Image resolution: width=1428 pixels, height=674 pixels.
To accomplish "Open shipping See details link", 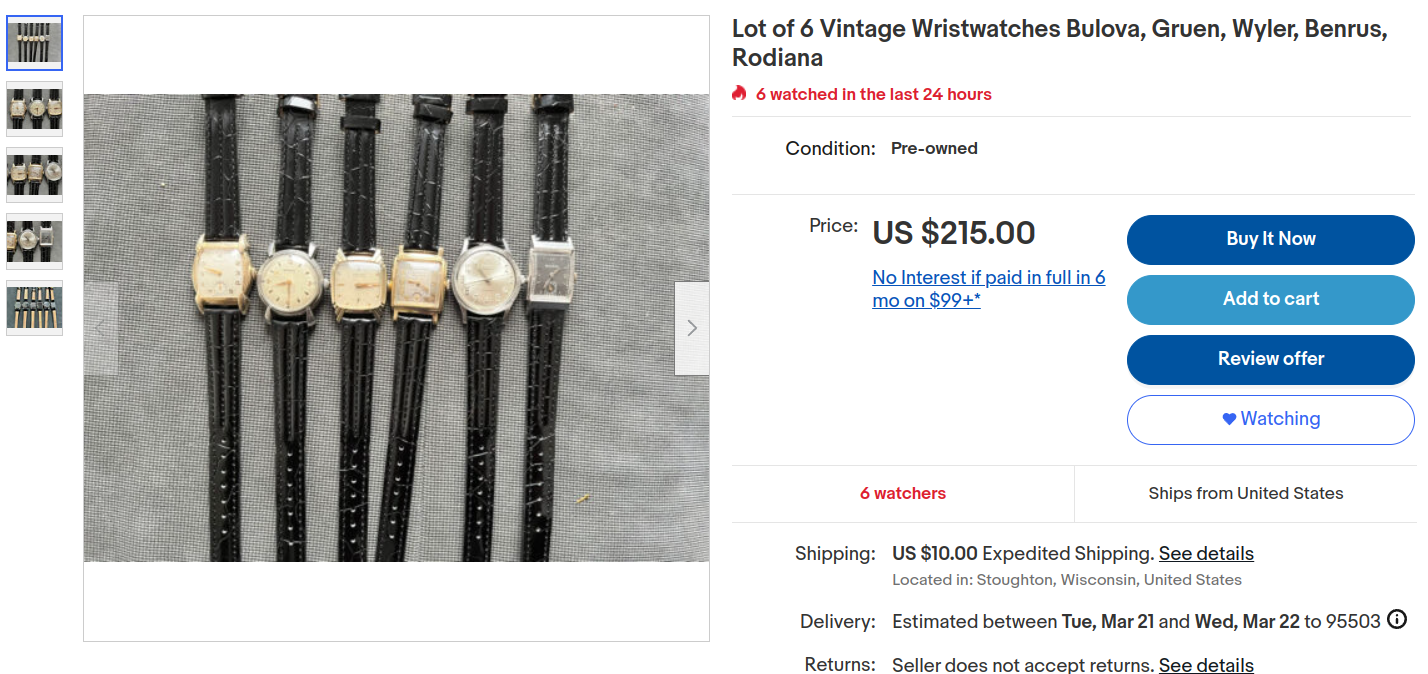I will pyautogui.click(x=1206, y=554).
